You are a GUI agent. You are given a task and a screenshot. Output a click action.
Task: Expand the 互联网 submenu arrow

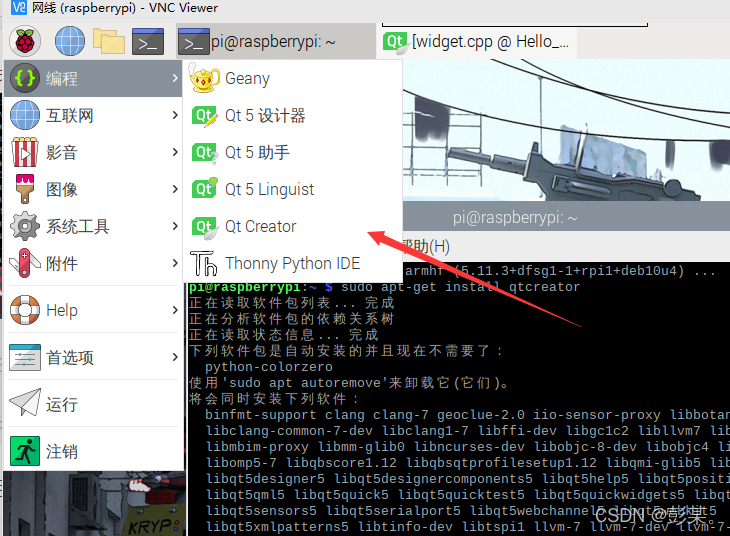pyautogui.click(x=175, y=115)
